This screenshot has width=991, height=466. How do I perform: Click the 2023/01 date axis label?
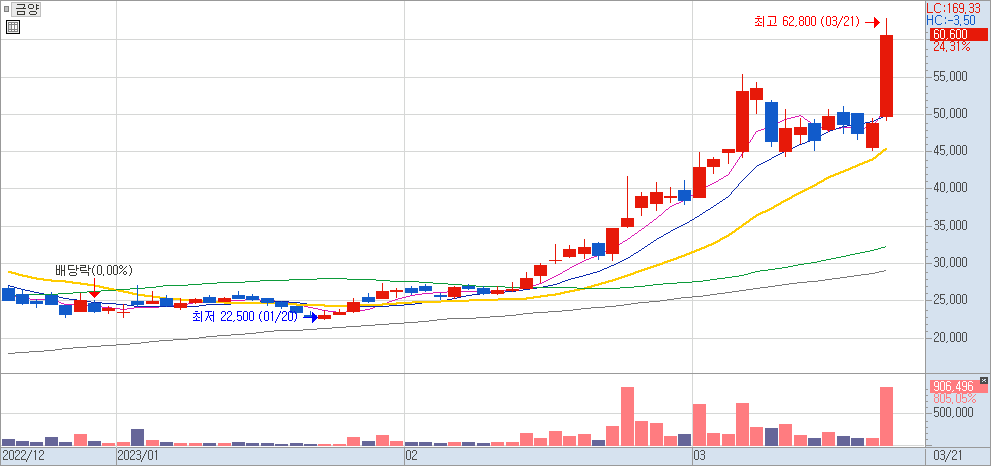coord(140,455)
